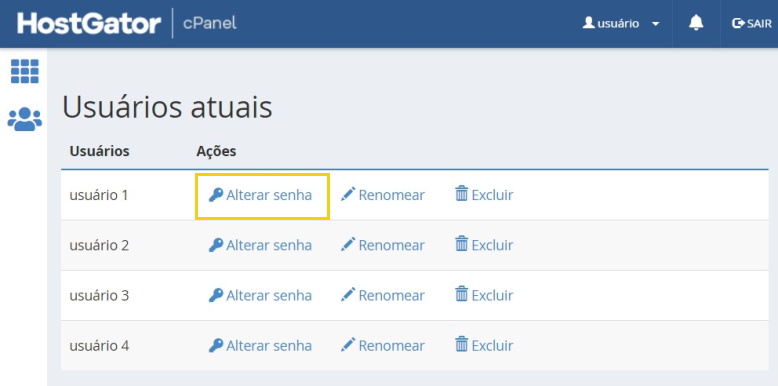
Task: Click the trash icon for usuário 1
Action: coord(461,194)
